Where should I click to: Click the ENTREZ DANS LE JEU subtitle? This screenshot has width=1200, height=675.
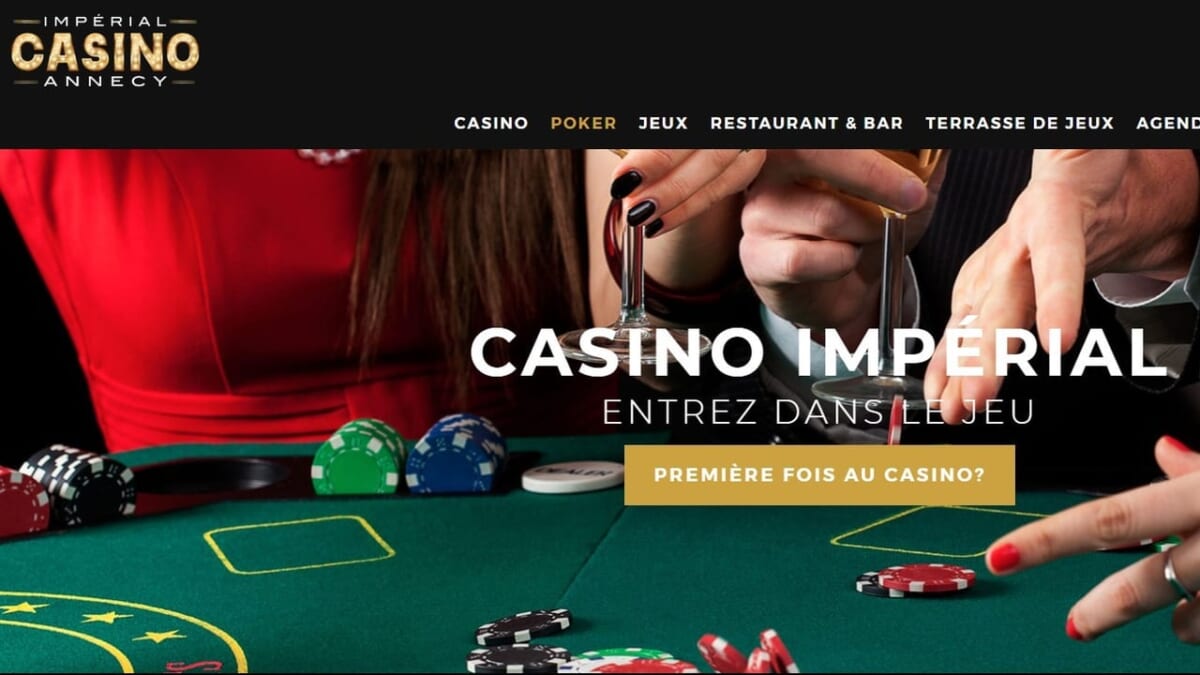(x=818, y=412)
